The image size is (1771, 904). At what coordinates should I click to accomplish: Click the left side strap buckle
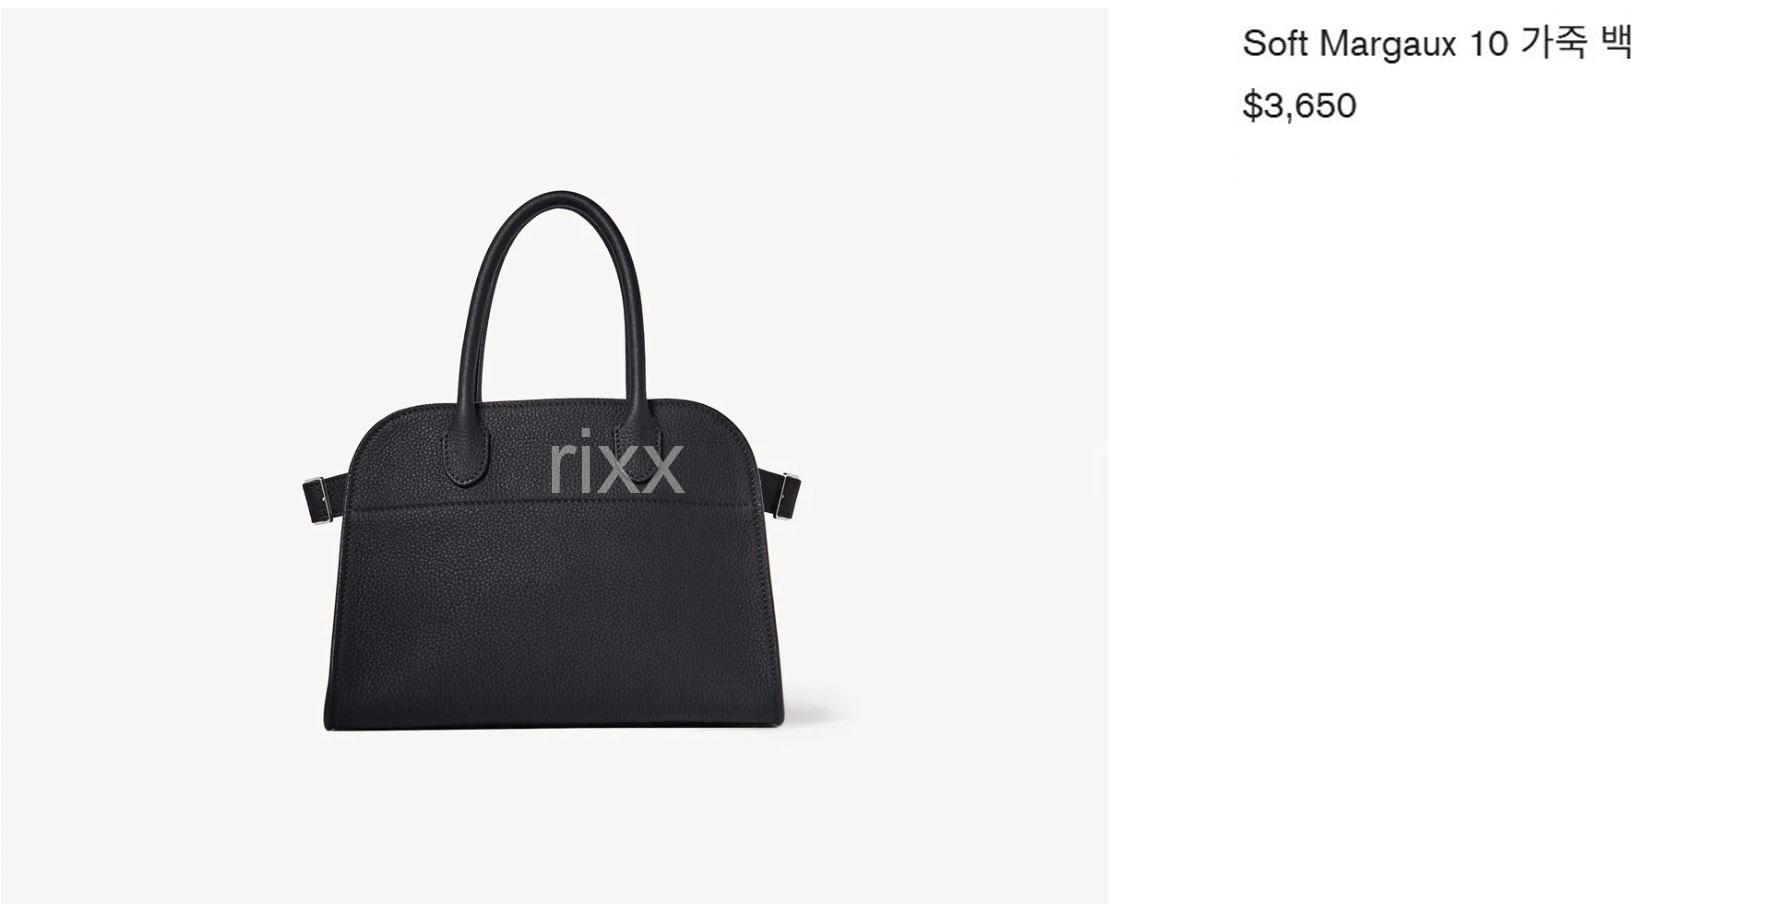pyautogui.click(x=319, y=493)
